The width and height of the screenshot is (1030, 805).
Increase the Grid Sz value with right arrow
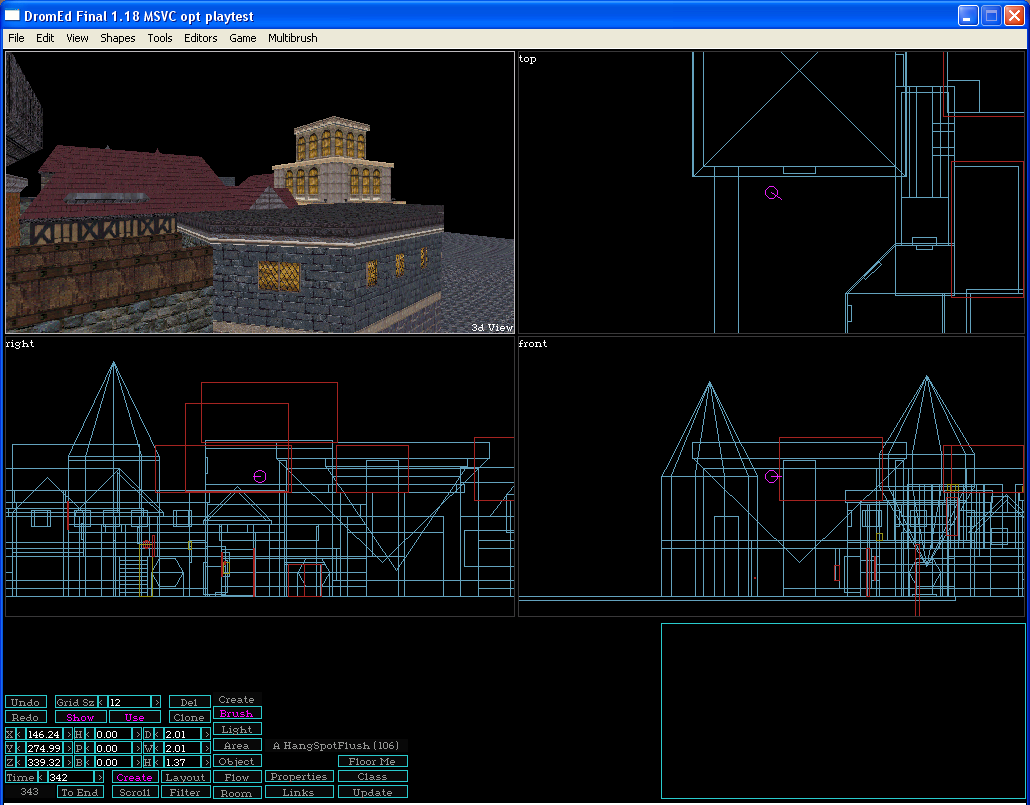point(156,702)
